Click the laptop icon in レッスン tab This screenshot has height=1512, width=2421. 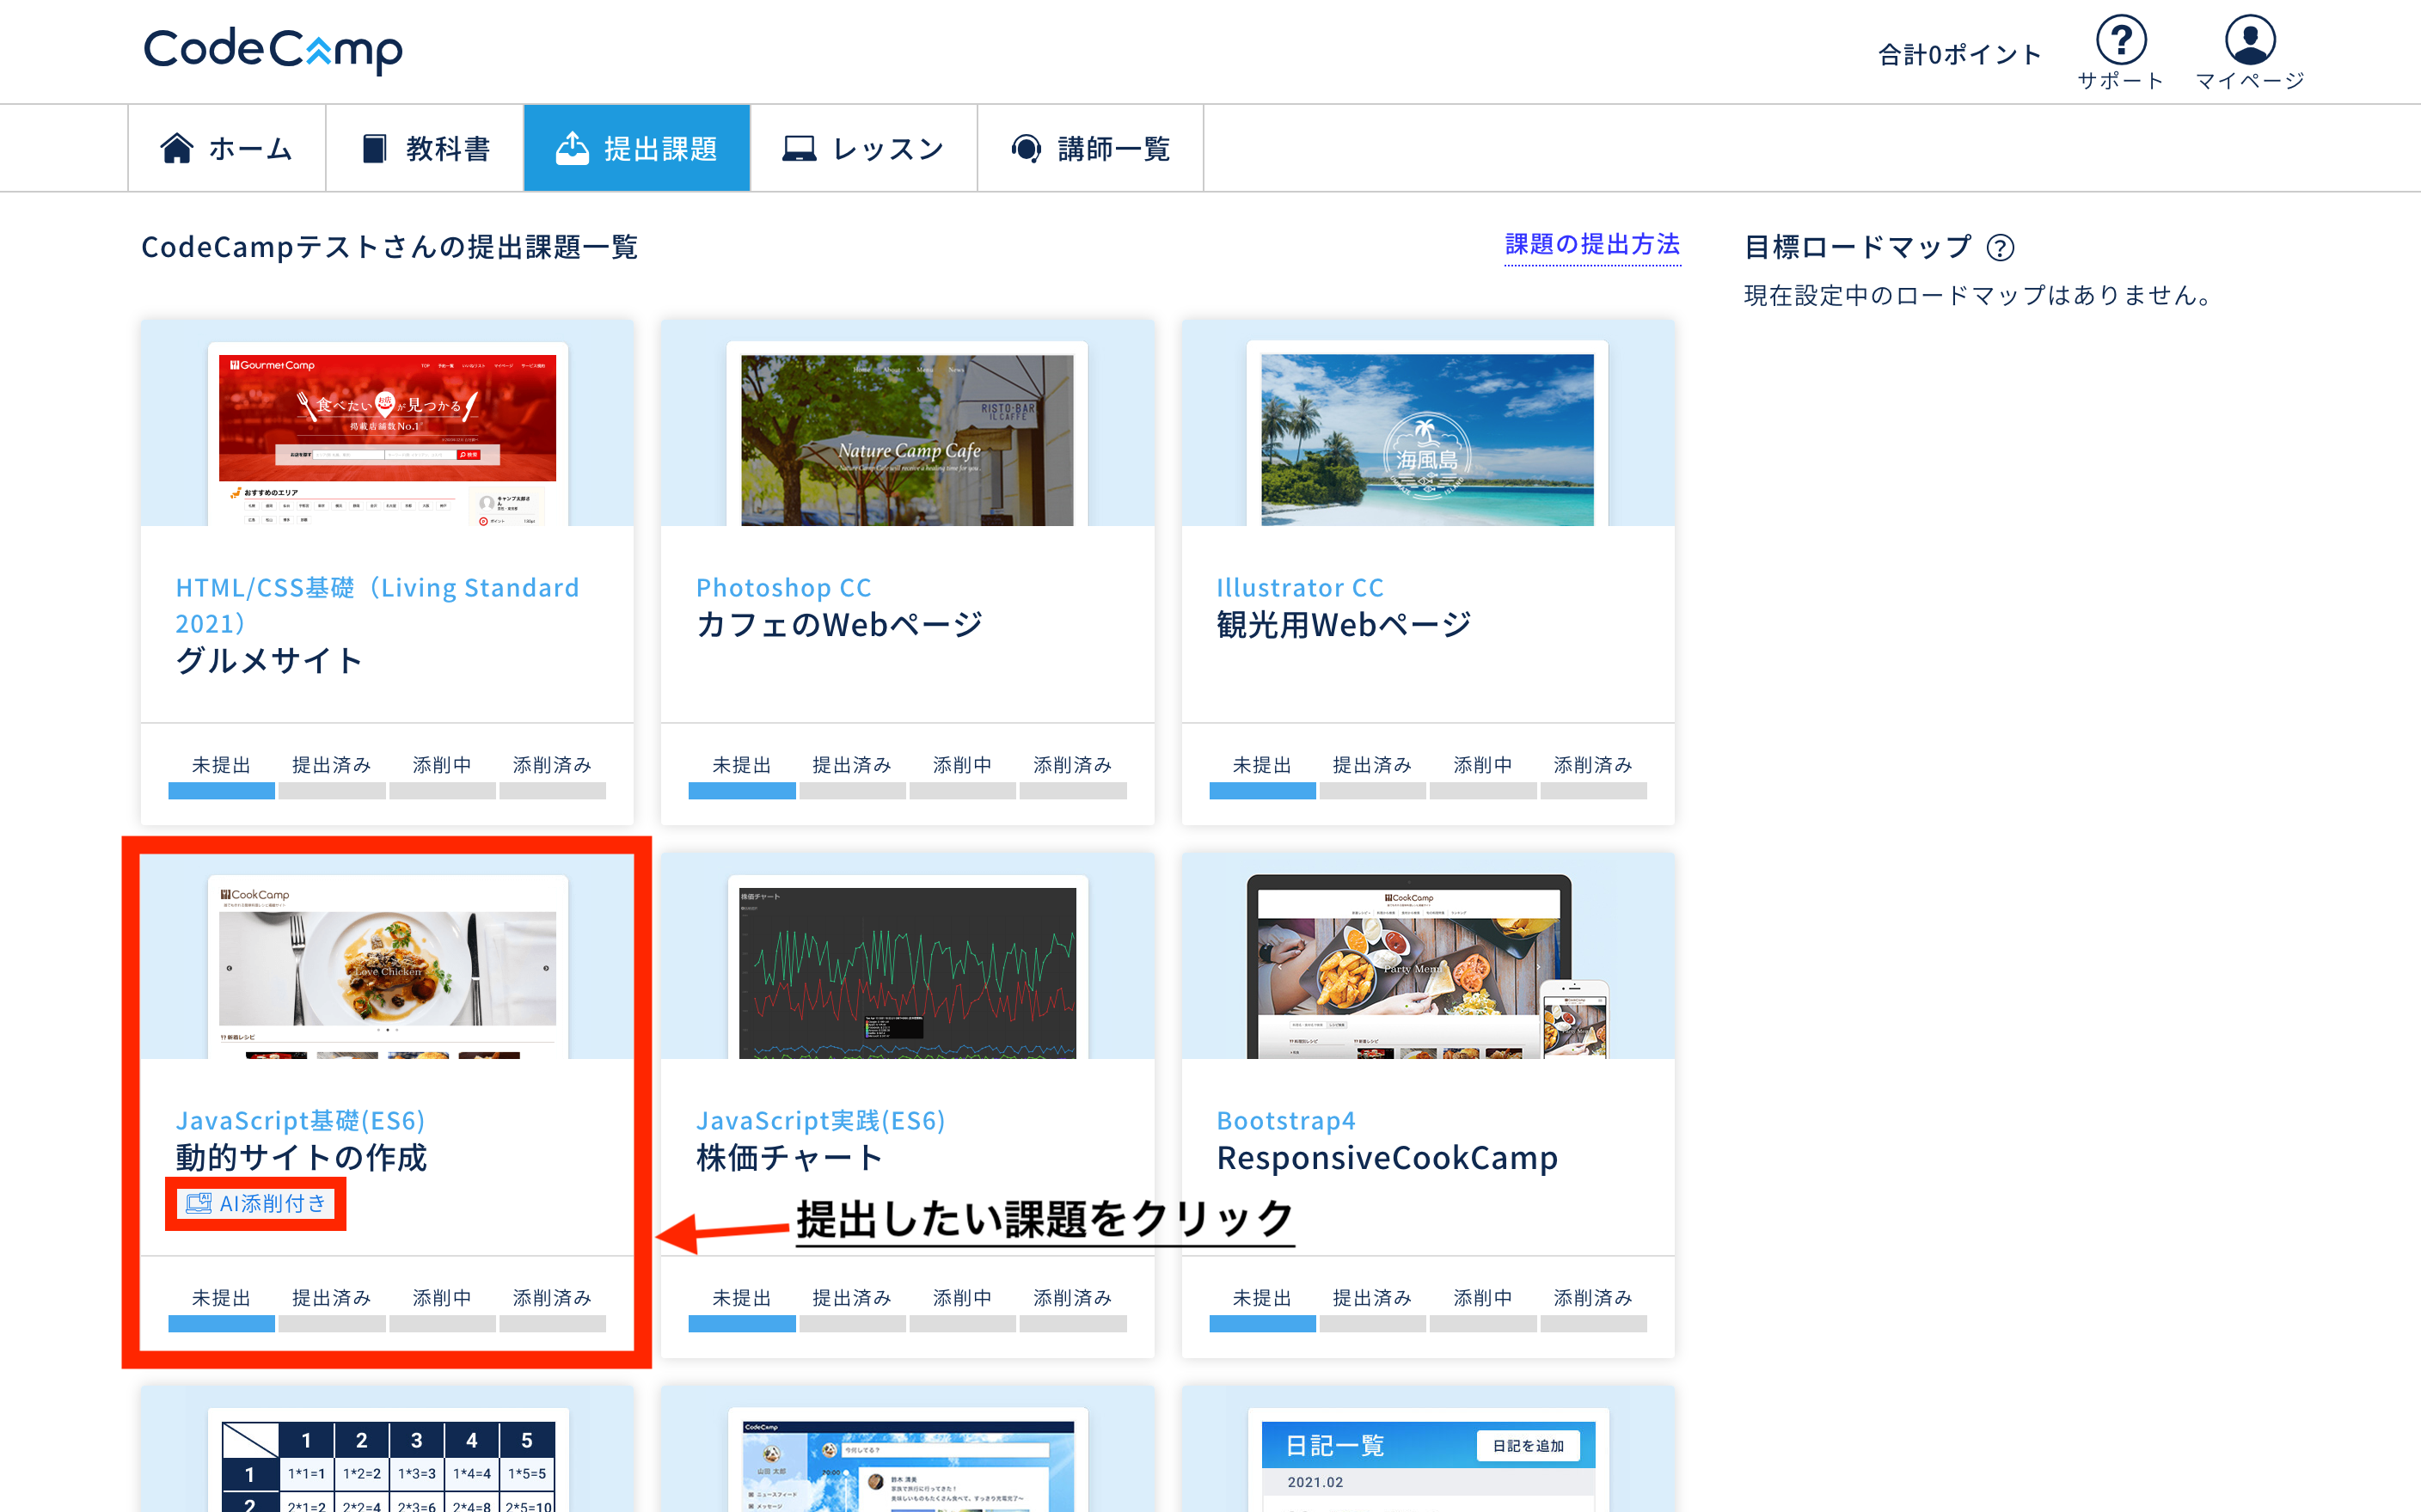click(799, 148)
